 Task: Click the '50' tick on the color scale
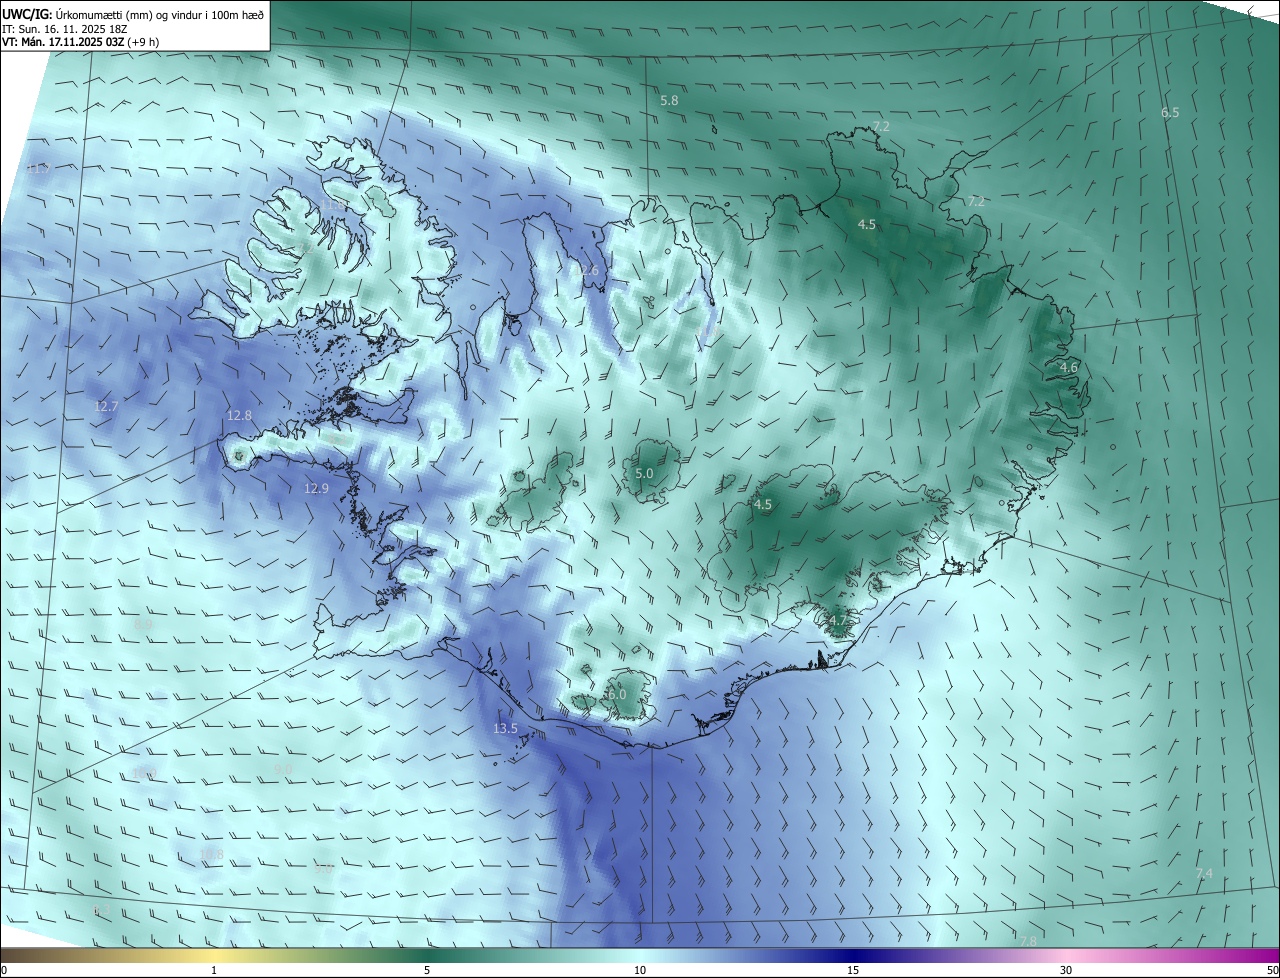tap(1272, 970)
